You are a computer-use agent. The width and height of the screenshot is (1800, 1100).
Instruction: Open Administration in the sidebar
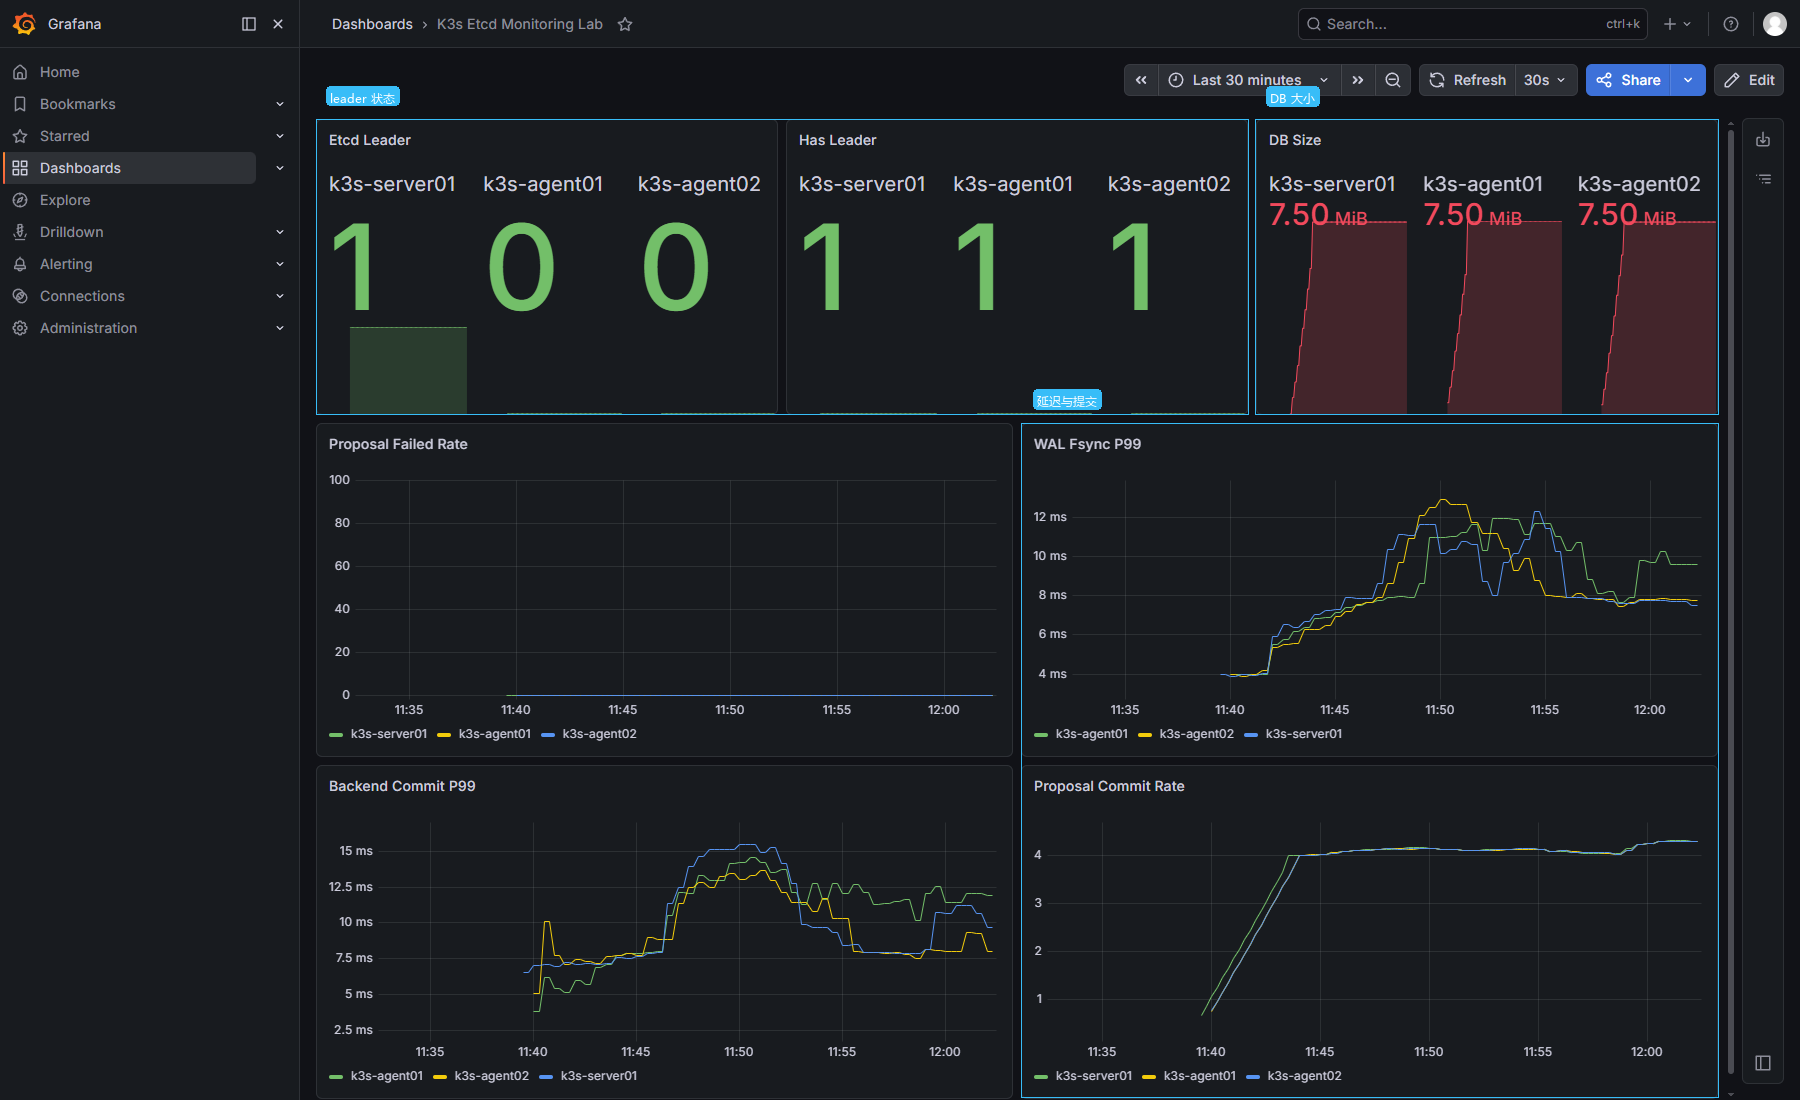point(88,328)
